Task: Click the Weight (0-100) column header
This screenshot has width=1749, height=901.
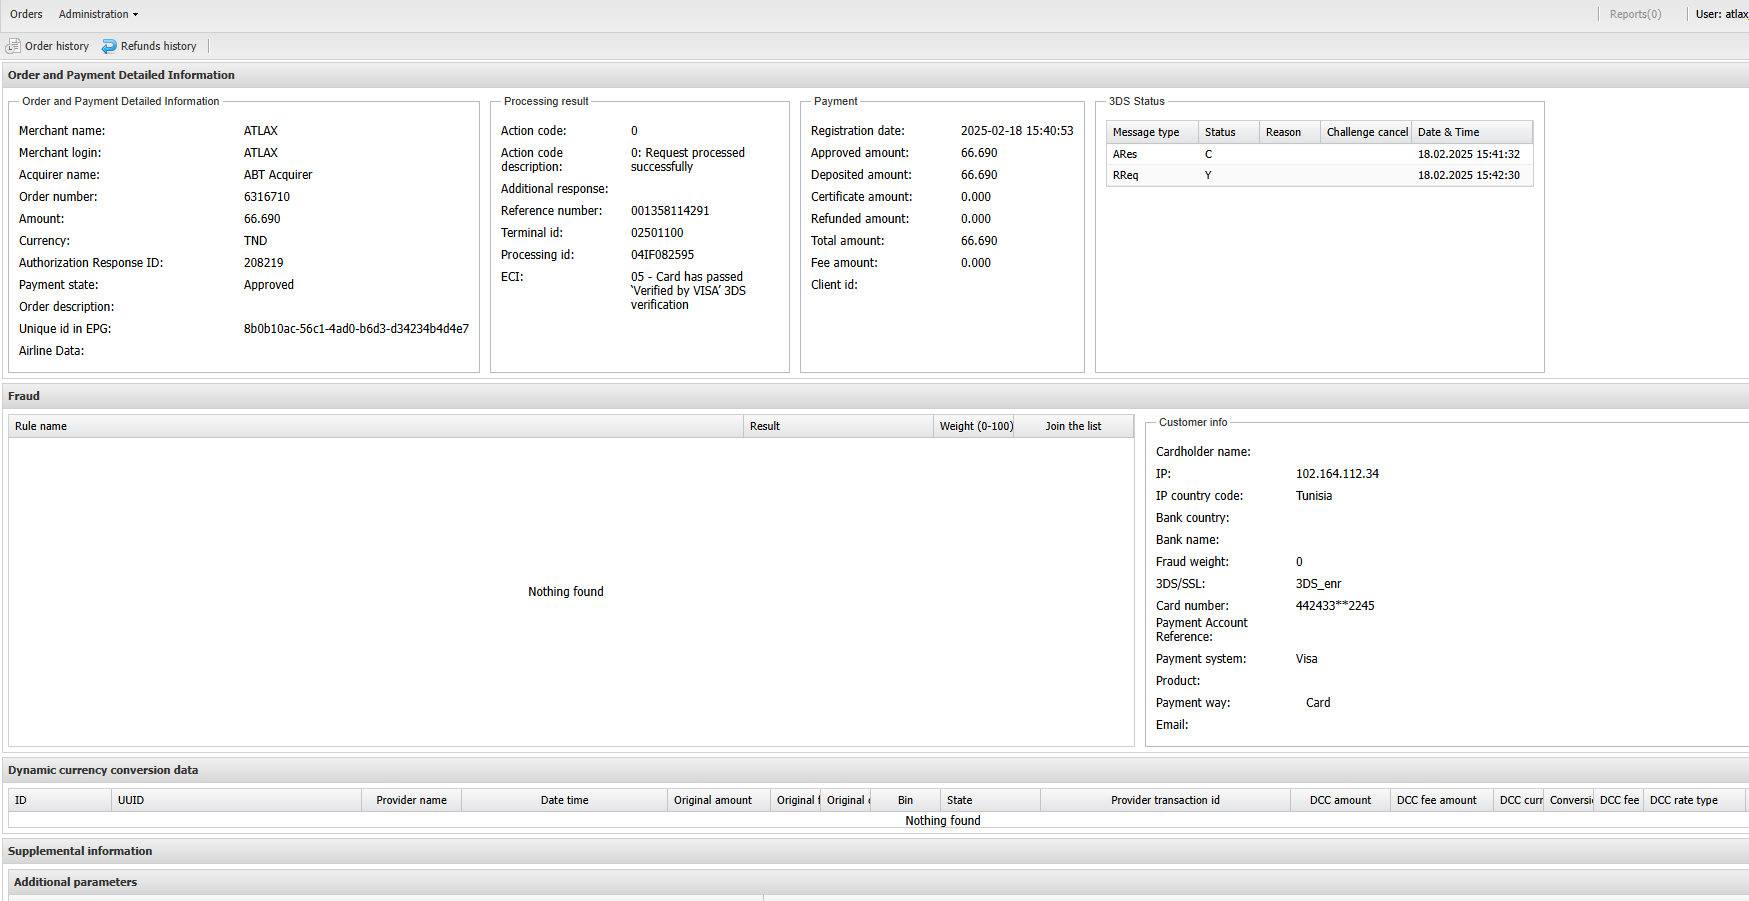Action: [x=975, y=426]
